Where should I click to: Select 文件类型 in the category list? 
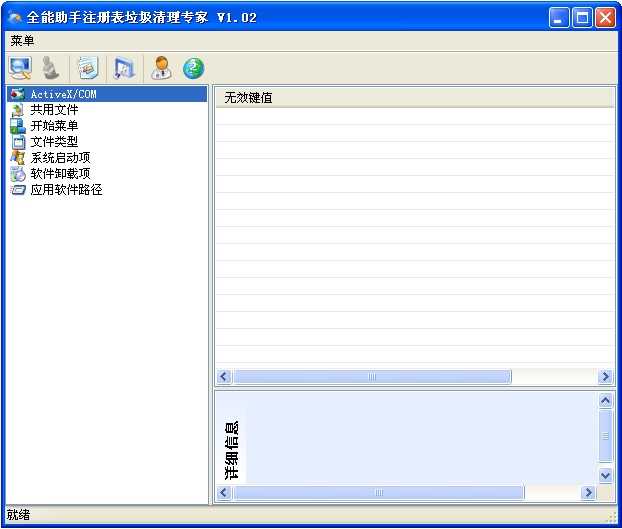click(54, 142)
